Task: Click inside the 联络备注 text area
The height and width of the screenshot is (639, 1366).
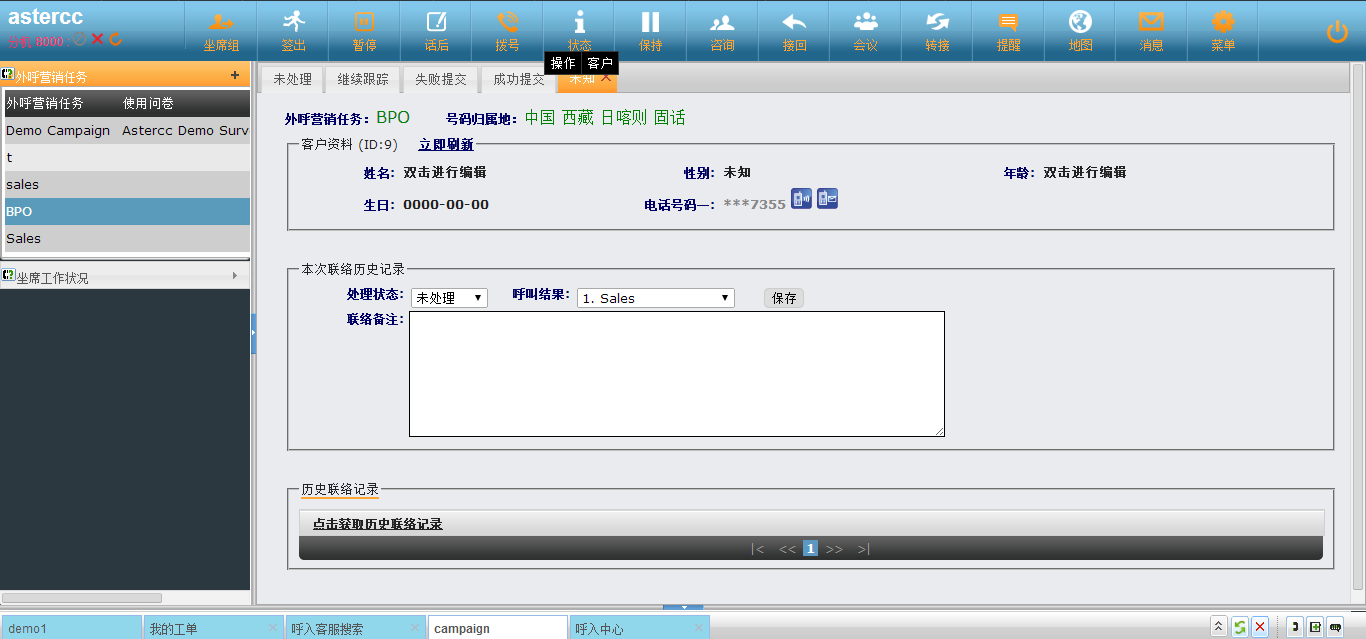Action: (676, 373)
